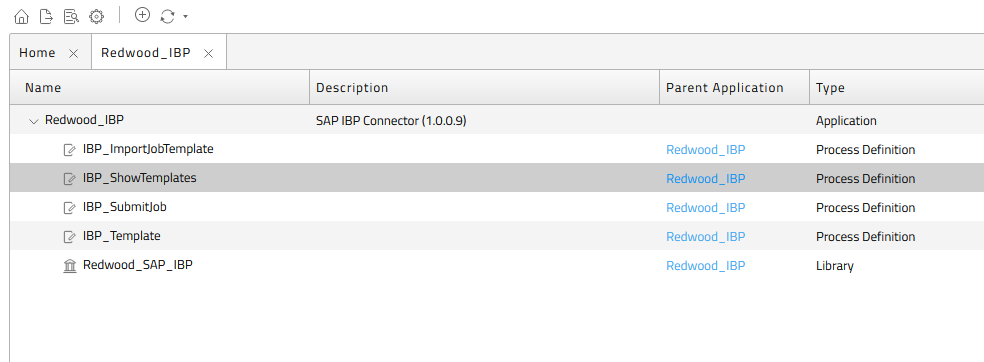Click the library icon for Redwood_SAP_IBP

click(70, 266)
